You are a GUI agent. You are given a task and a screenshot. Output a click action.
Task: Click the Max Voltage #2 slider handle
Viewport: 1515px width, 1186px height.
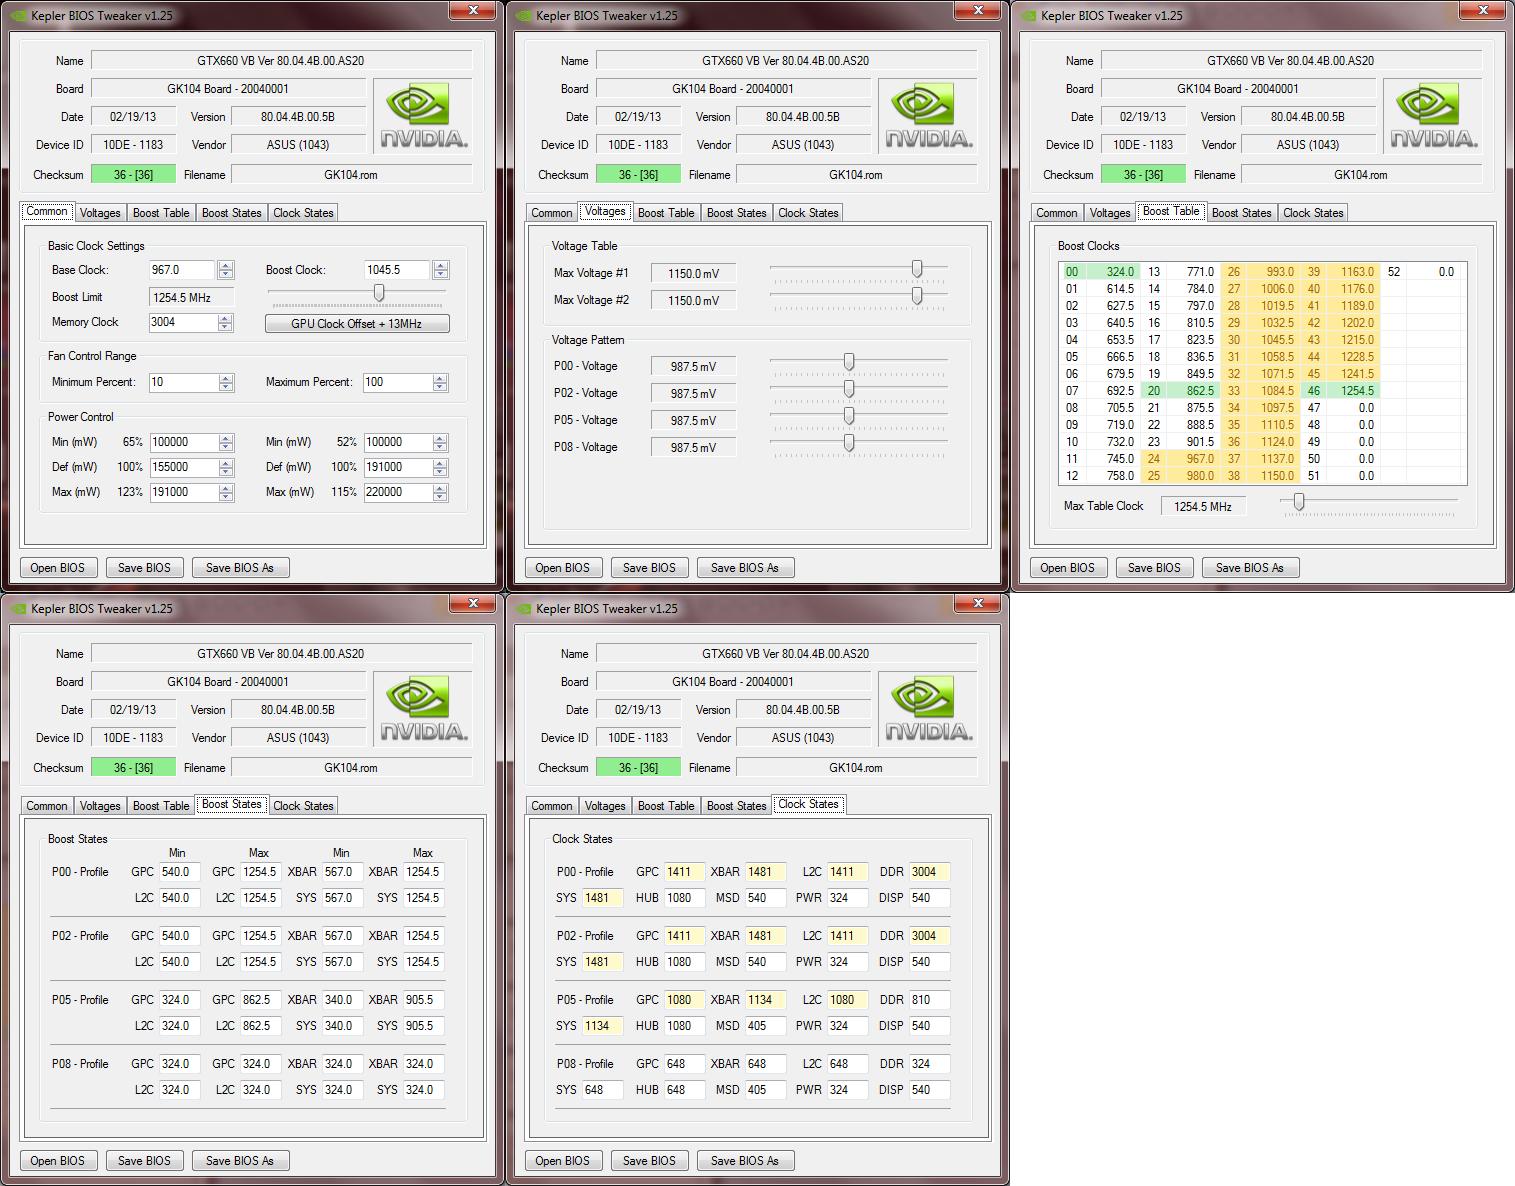tap(917, 296)
